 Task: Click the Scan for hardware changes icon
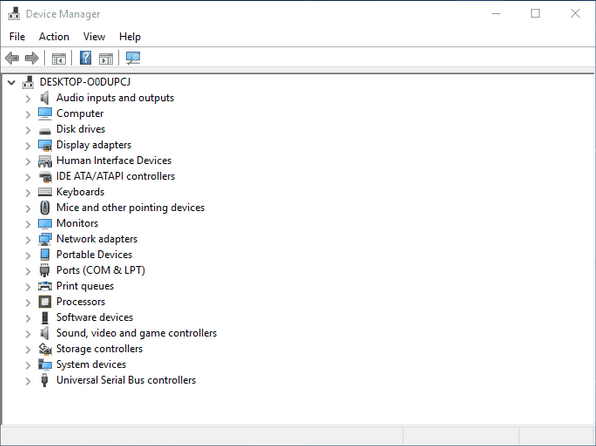click(133, 58)
